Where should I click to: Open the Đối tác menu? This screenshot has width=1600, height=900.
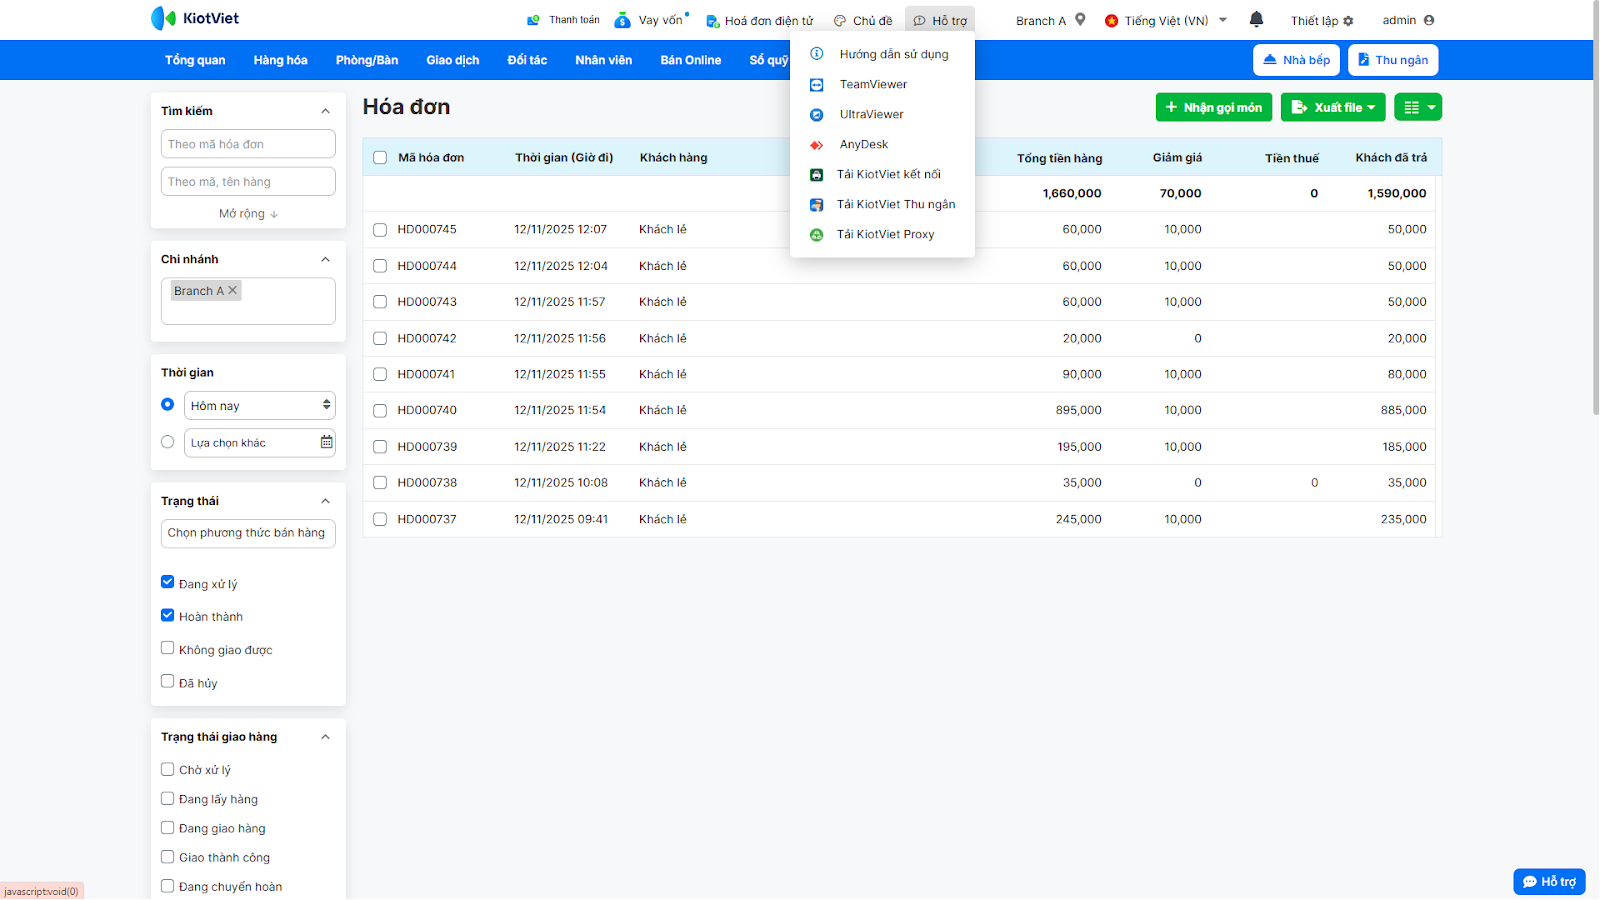point(527,60)
